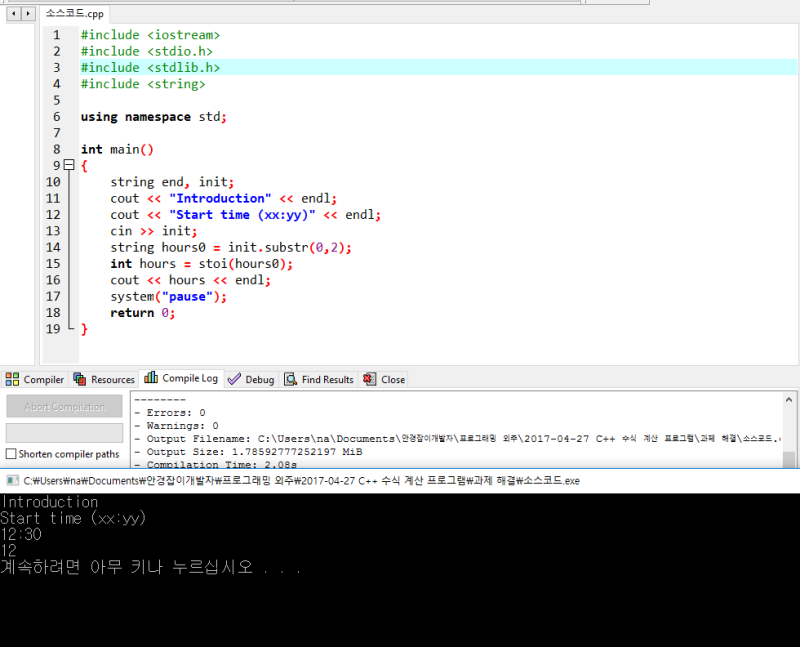
Task: Close the bottom panel with Close tab
Action: tap(384, 380)
